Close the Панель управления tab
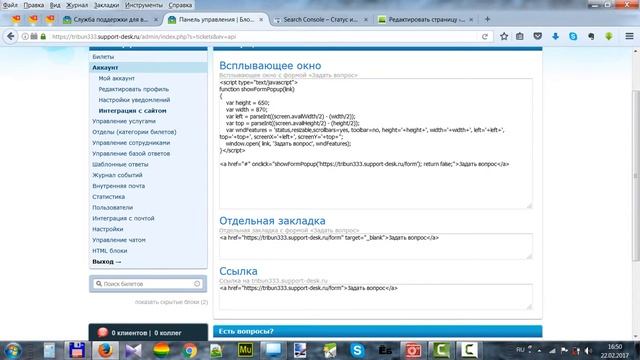Screen dimensions: 640x360 pyautogui.click(x=261, y=19)
